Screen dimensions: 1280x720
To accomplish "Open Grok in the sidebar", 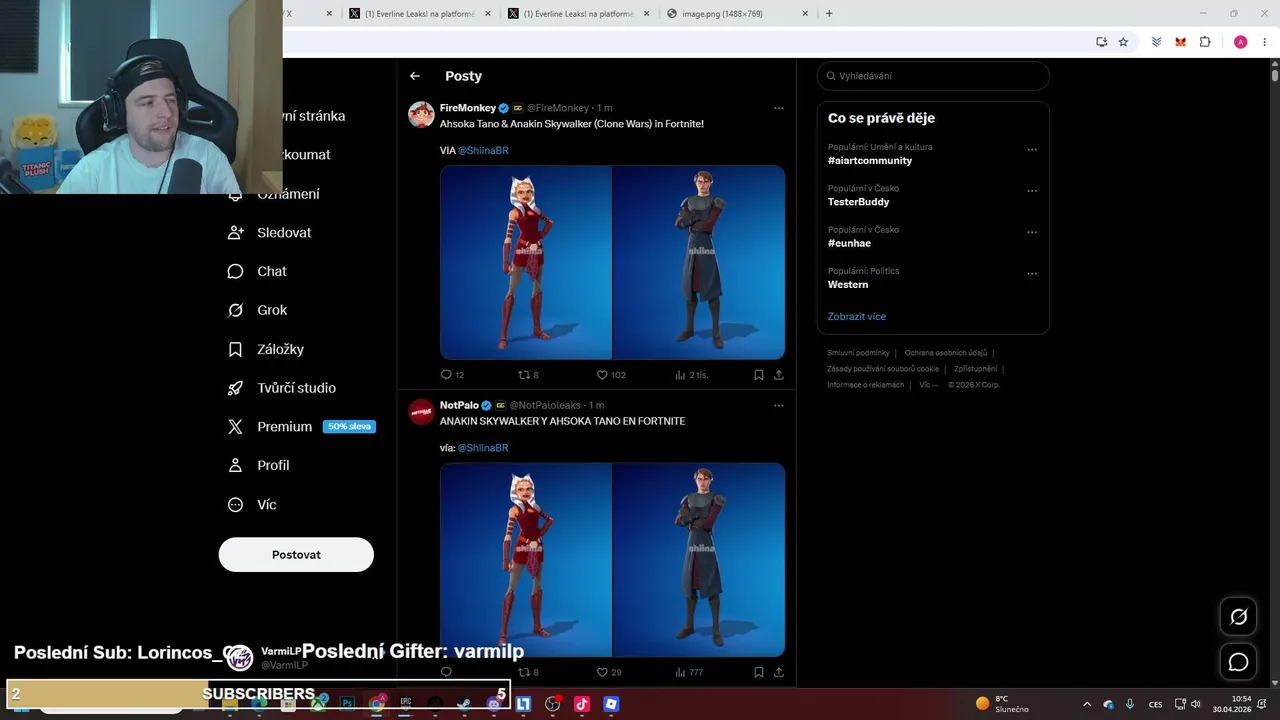I will point(257,310).
